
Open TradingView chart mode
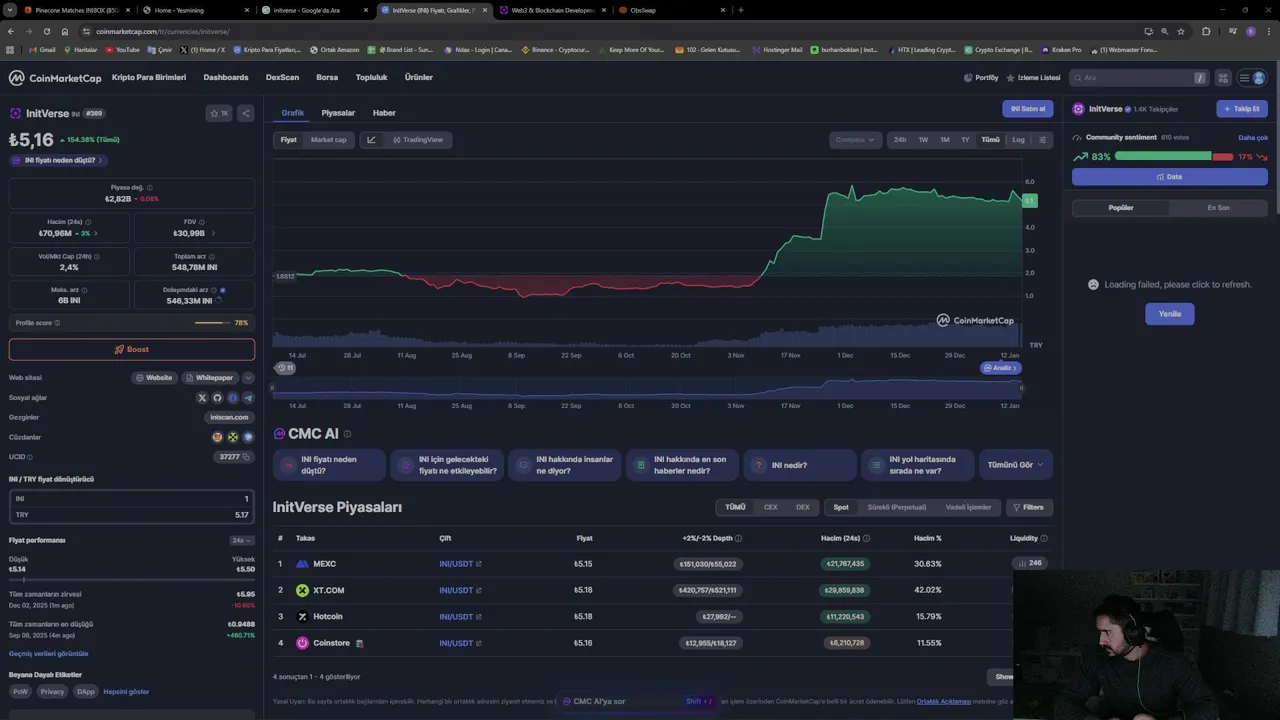418,140
